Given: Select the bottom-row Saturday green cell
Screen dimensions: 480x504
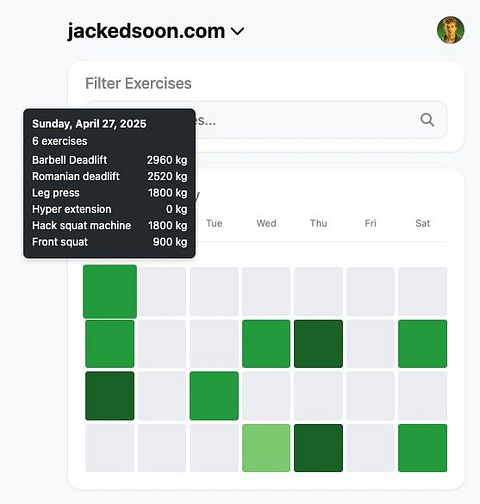Looking at the screenshot, I should click(422, 448).
